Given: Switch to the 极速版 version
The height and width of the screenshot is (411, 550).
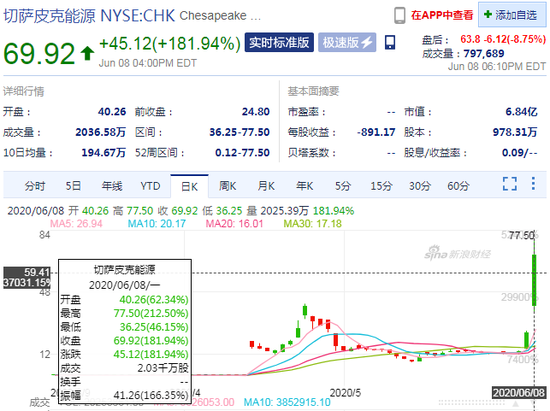Looking at the screenshot, I should 347,42.
